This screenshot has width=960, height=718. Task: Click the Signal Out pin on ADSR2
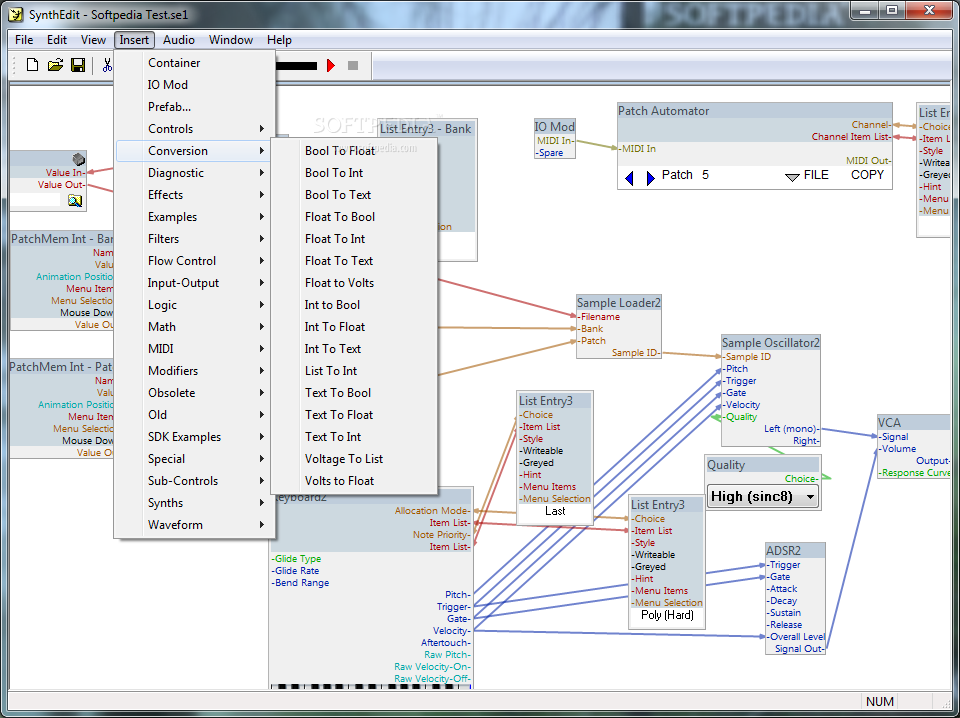798,649
